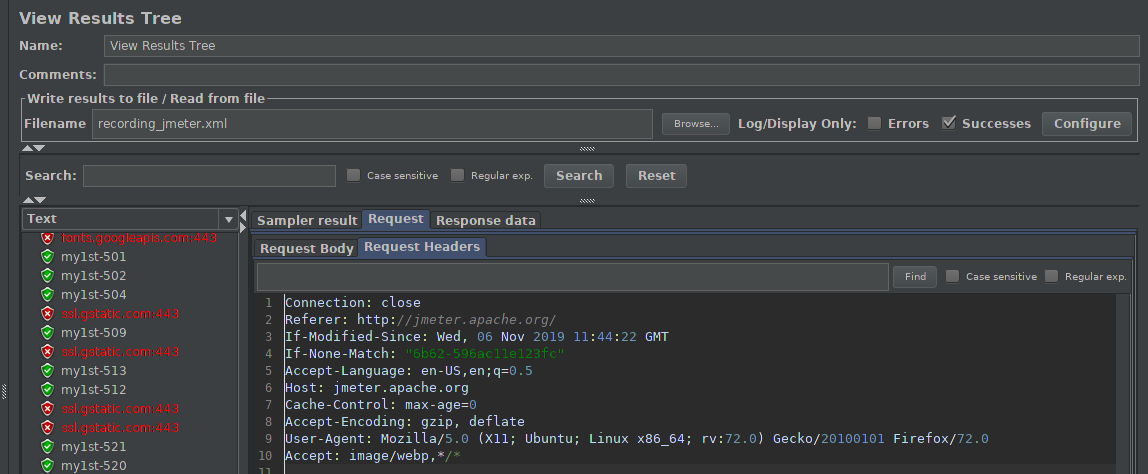Click the Configure button
This screenshot has width=1148, height=474.
click(x=1087, y=124)
